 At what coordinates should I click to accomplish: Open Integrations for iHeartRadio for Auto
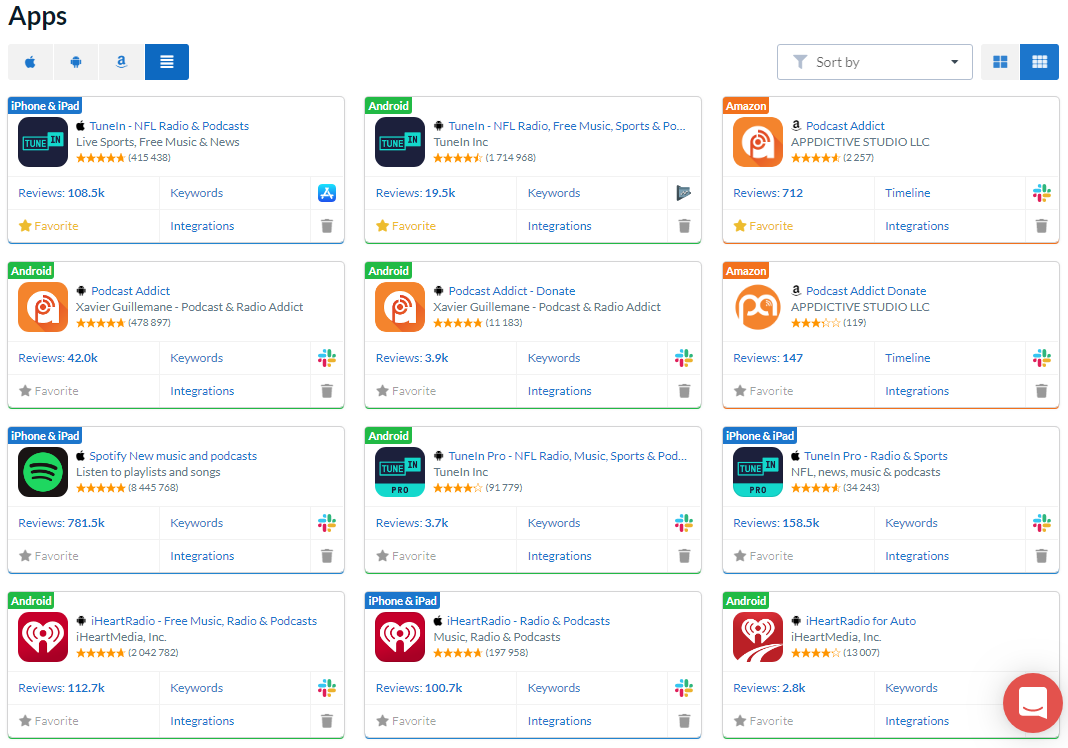917,720
